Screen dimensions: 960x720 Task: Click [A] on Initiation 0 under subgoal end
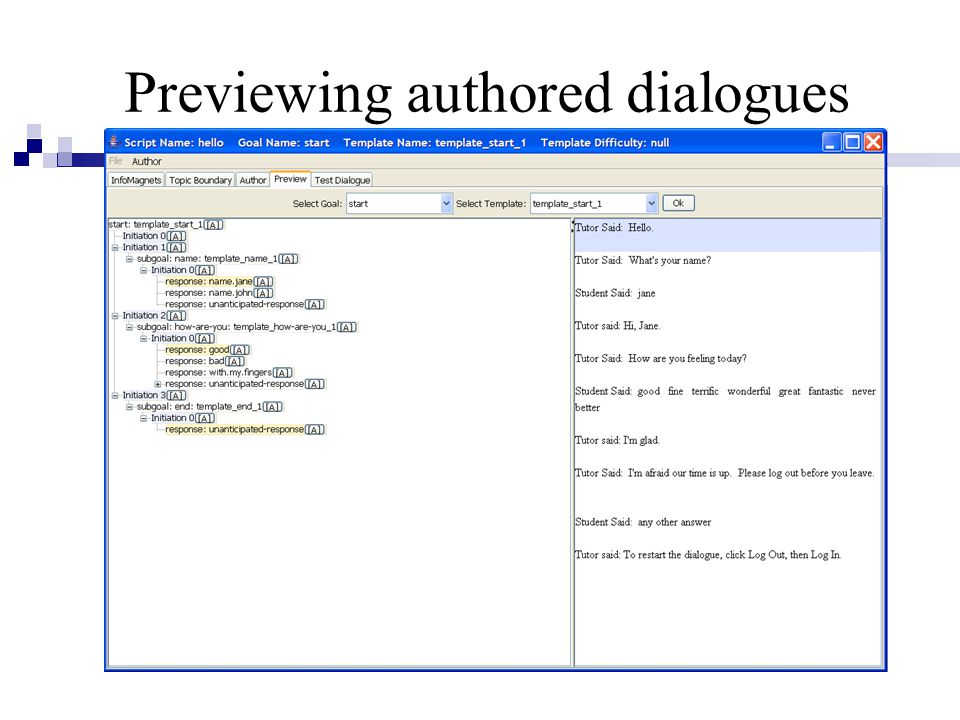click(205, 418)
